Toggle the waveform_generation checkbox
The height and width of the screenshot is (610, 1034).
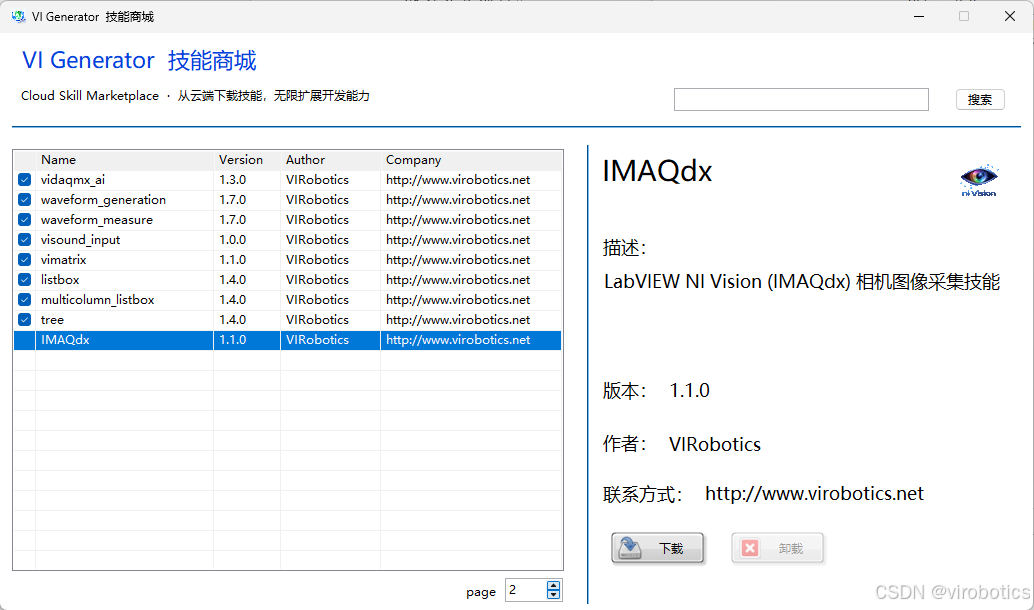24,199
